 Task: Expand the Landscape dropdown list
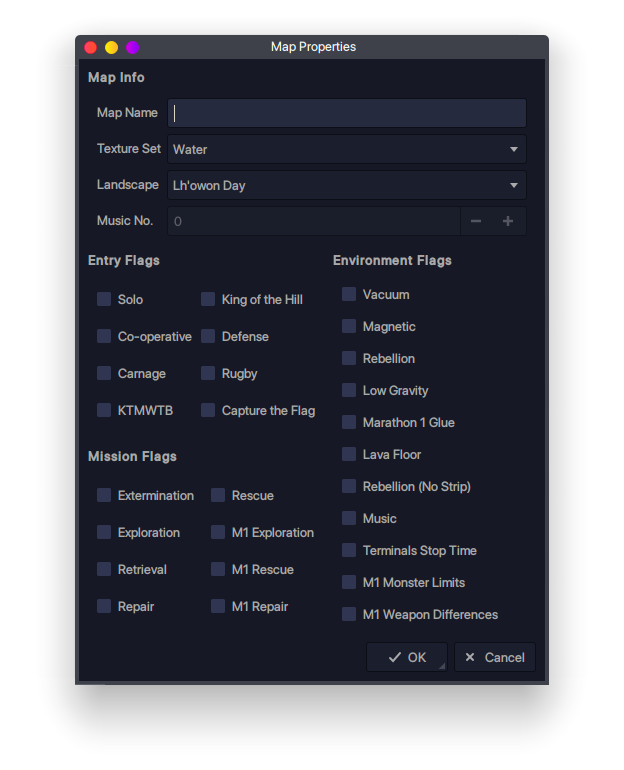(x=346, y=185)
